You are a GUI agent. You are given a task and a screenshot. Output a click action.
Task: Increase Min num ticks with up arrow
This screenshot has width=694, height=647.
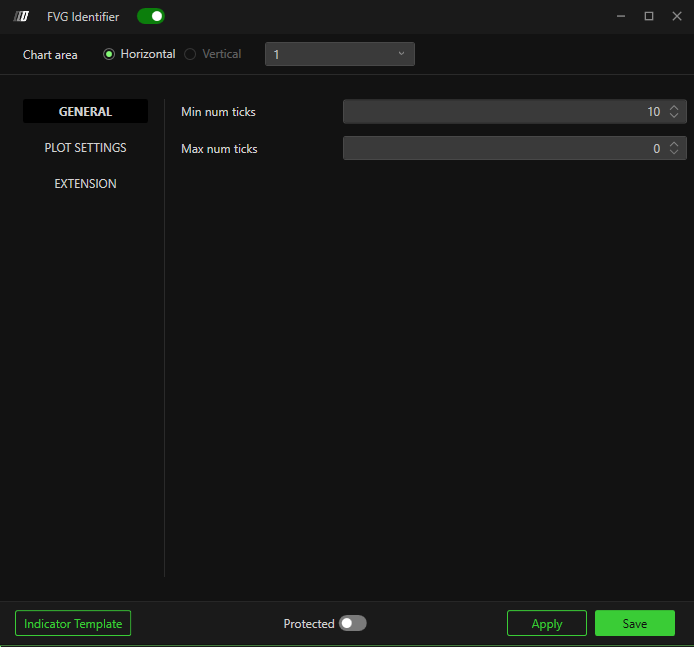(675, 108)
